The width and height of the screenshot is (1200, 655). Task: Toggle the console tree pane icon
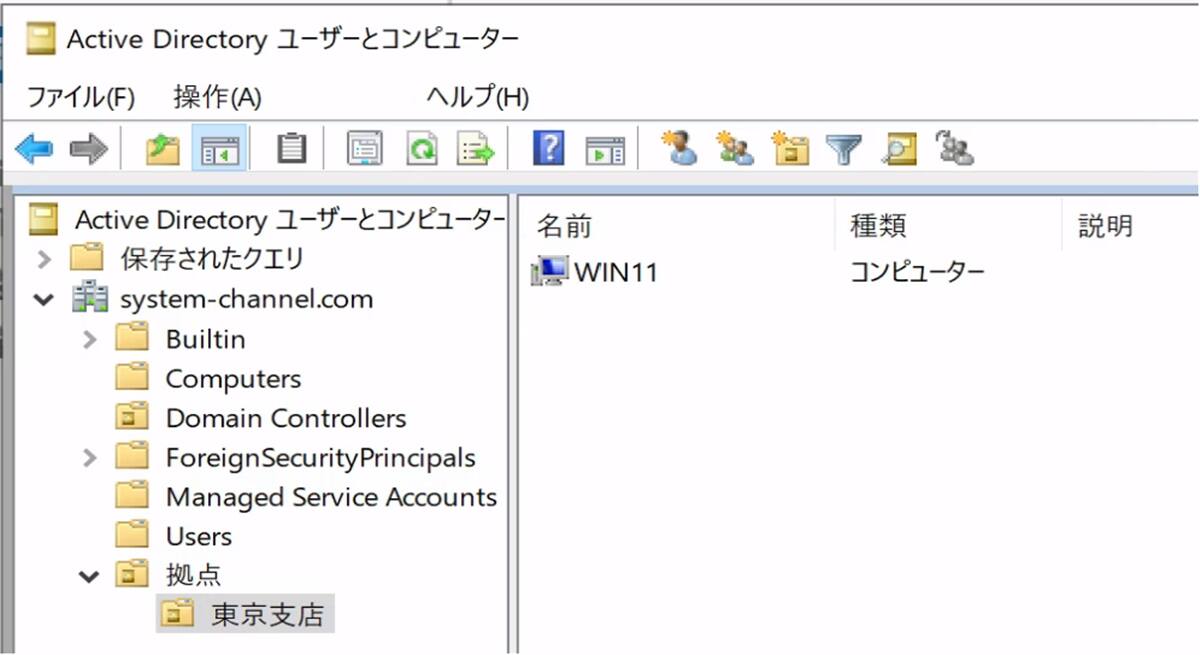[218, 150]
